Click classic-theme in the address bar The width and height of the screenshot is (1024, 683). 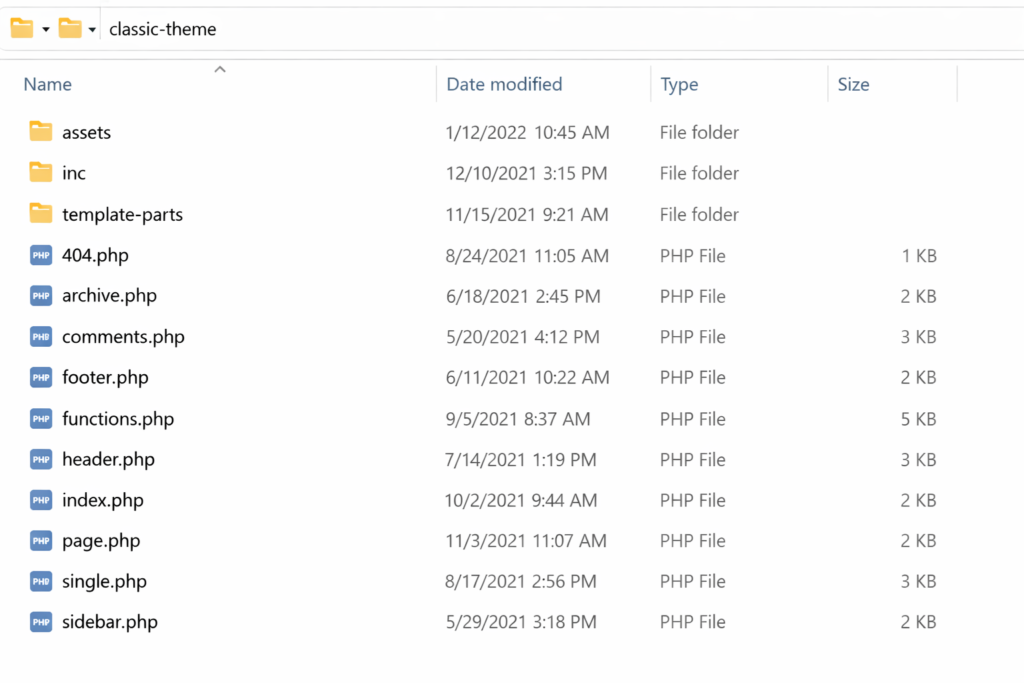(162, 30)
